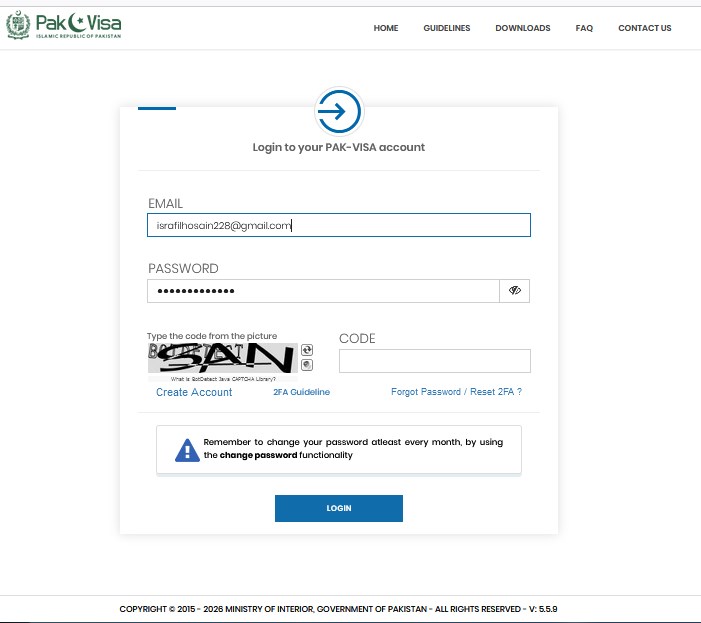The width and height of the screenshot is (701, 623).
Task: Click the circular login arrow icon
Action: [x=338, y=112]
